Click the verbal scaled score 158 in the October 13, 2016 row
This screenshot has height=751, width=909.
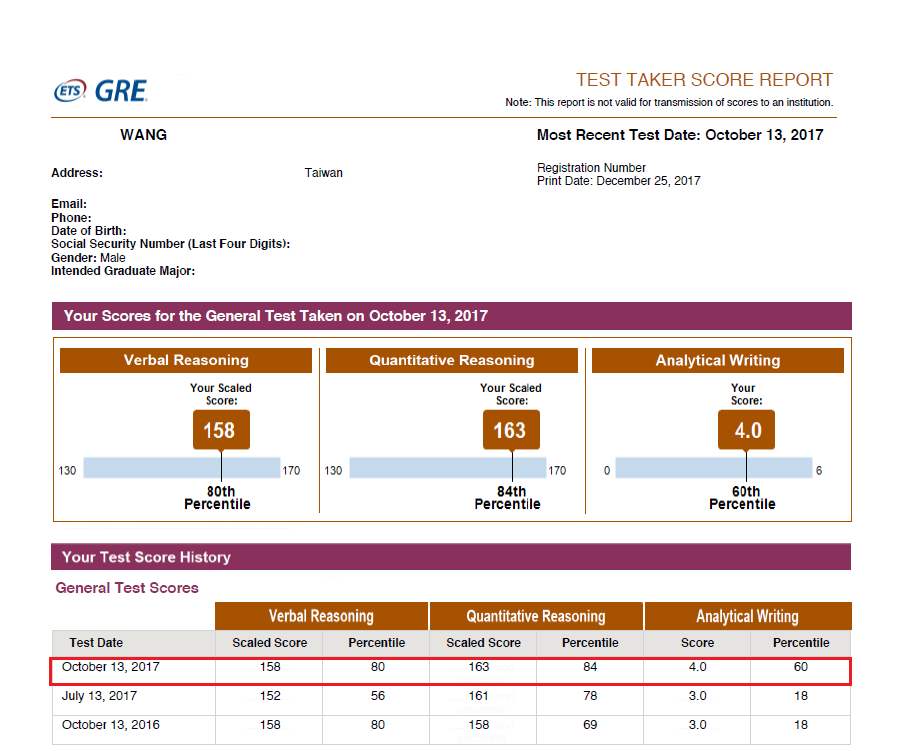click(270, 725)
